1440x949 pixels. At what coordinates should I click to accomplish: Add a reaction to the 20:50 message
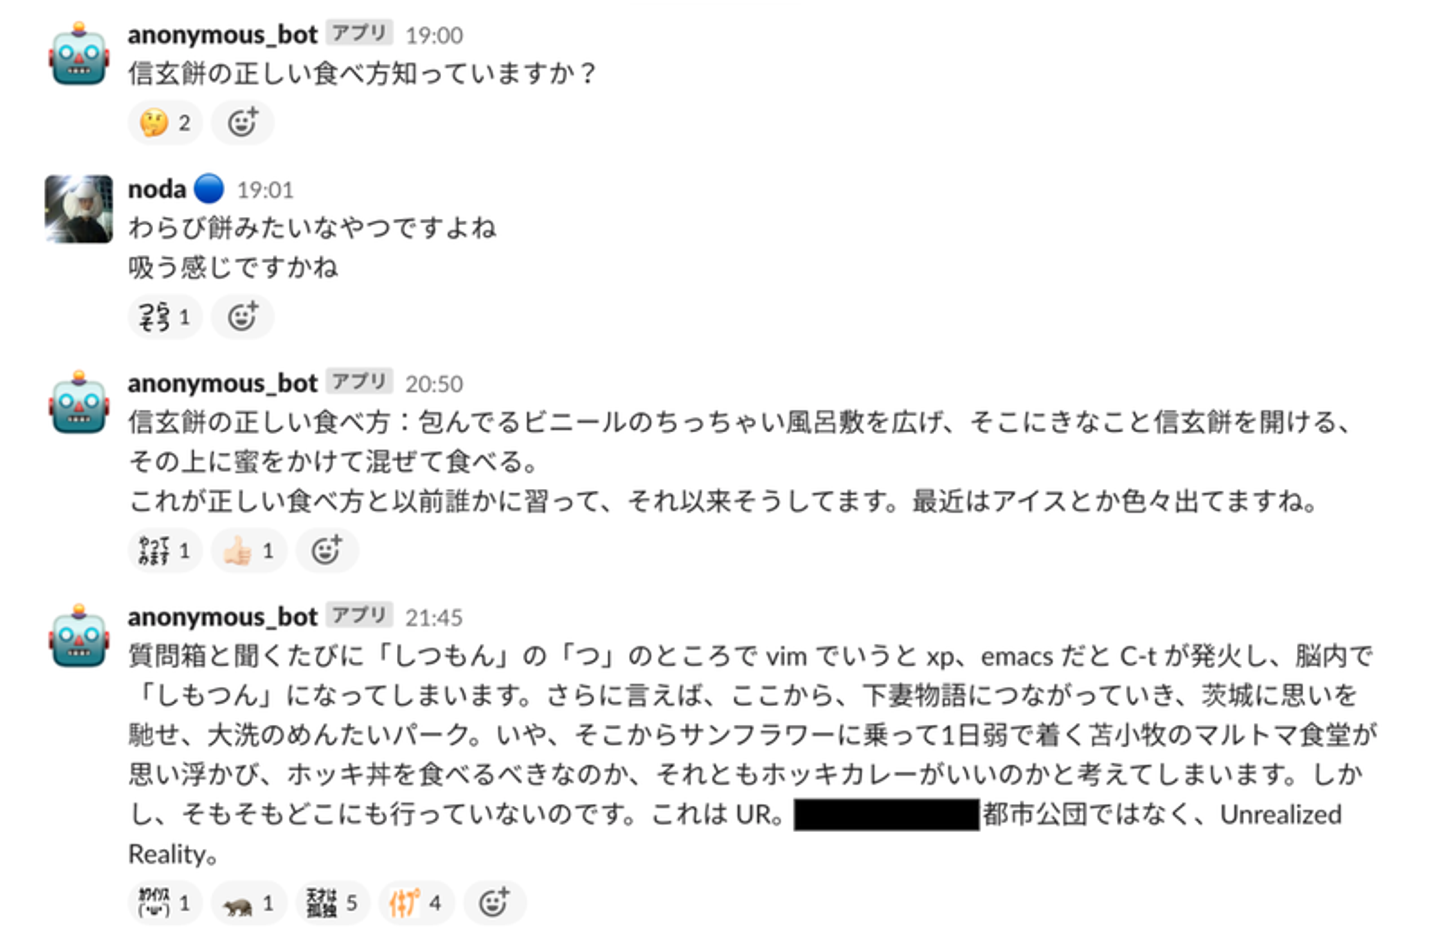tap(327, 550)
